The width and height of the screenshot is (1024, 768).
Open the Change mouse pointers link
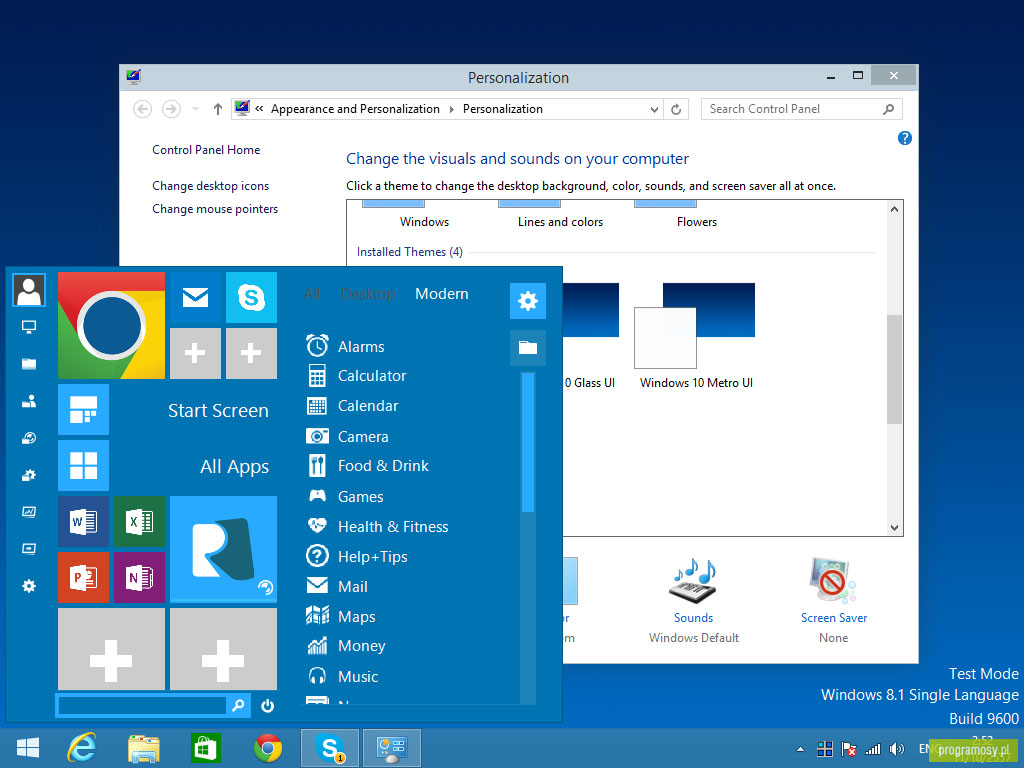215,209
